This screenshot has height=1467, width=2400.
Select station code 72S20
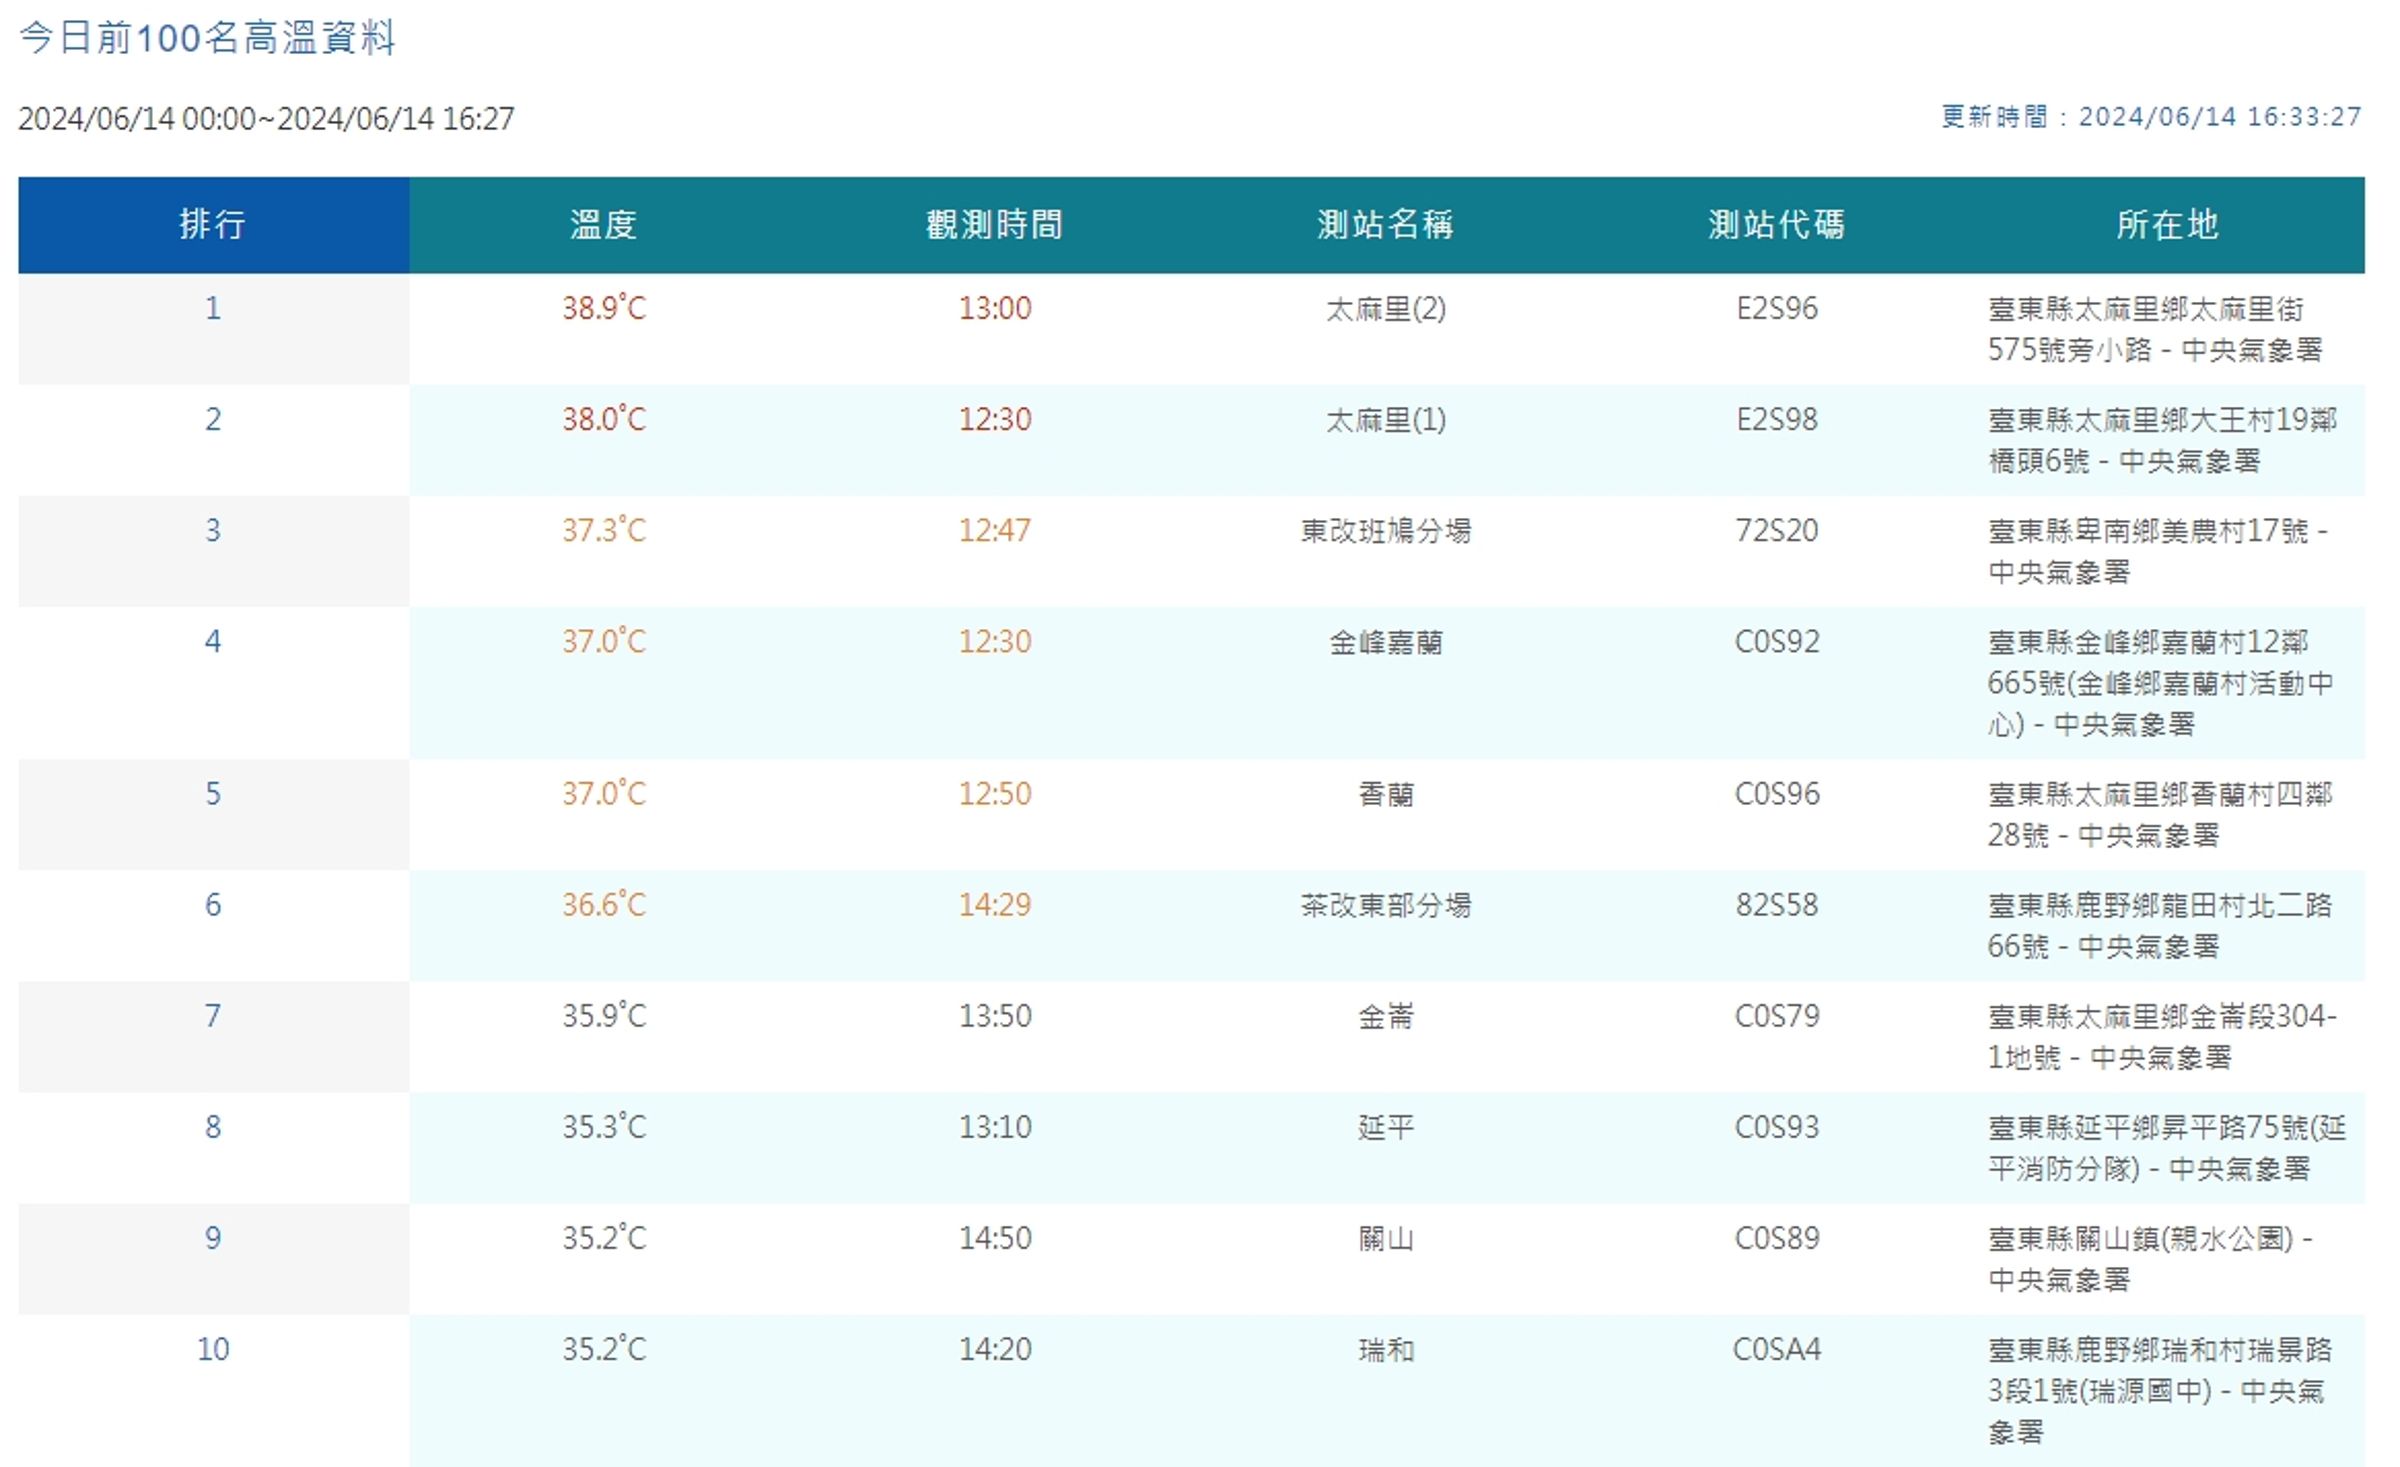pos(1777,530)
